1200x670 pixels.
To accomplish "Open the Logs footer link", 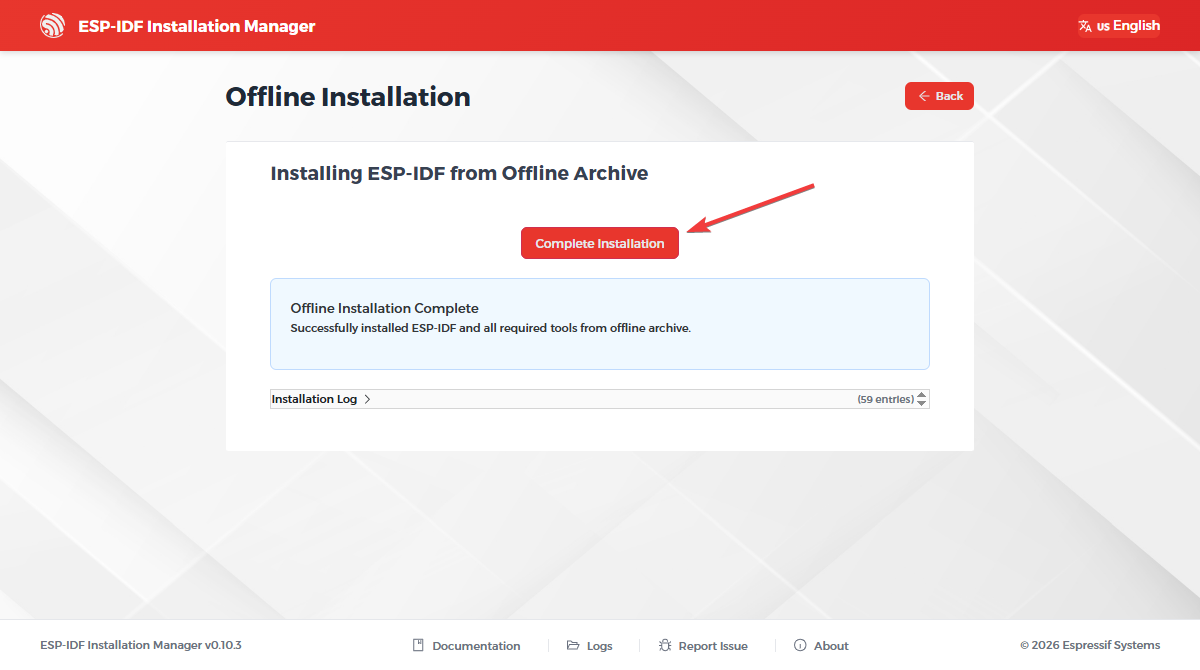I will [600, 646].
